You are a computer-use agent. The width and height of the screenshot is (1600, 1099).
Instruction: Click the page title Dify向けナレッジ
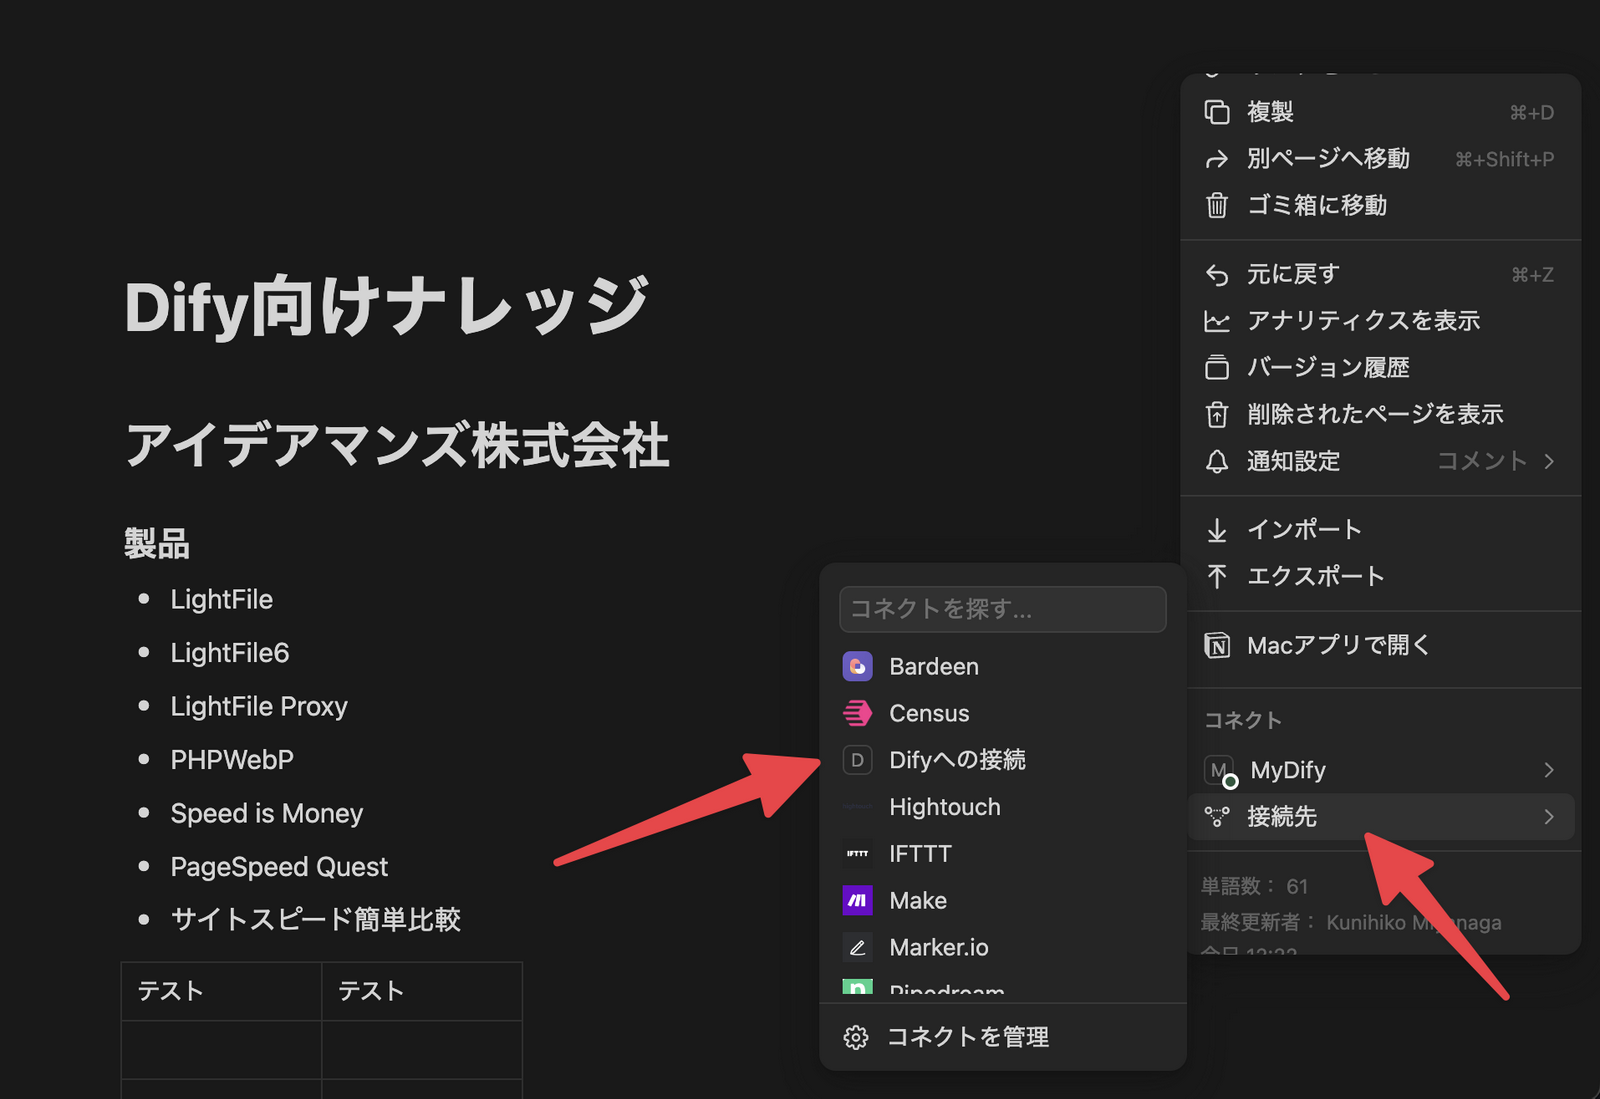tap(387, 306)
